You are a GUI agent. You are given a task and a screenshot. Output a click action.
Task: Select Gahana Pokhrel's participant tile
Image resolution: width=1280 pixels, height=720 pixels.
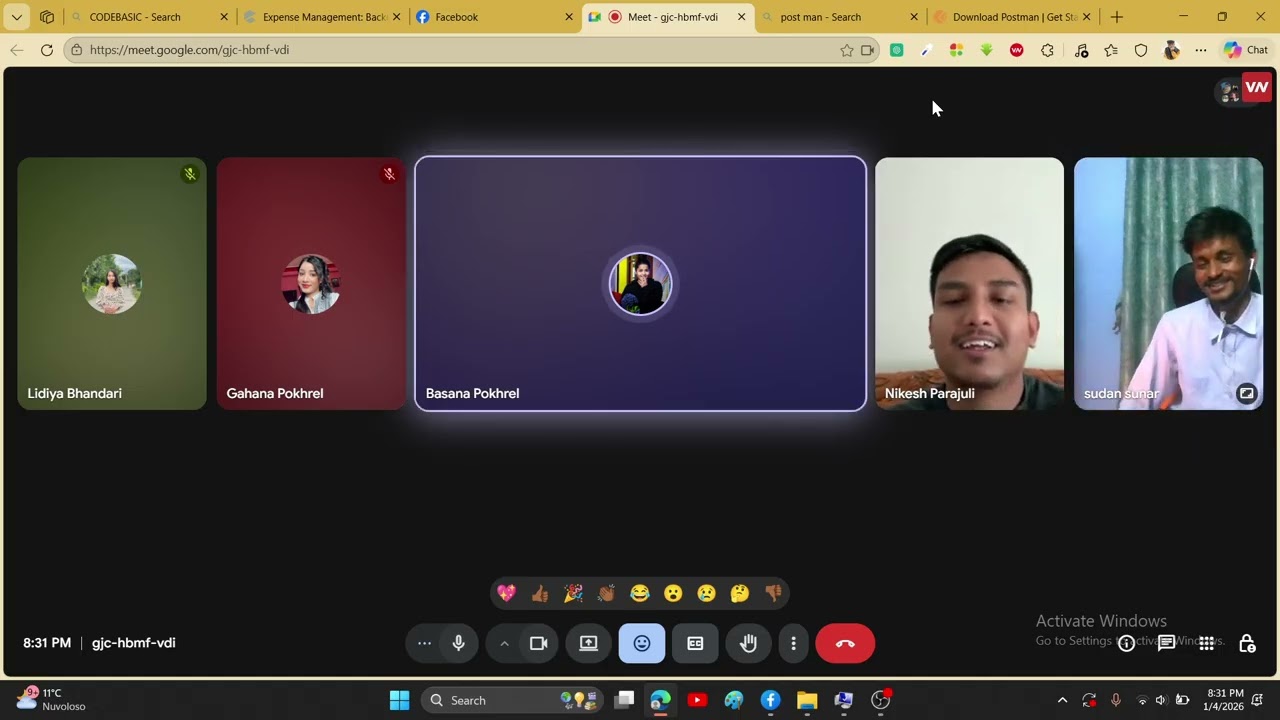click(x=311, y=283)
